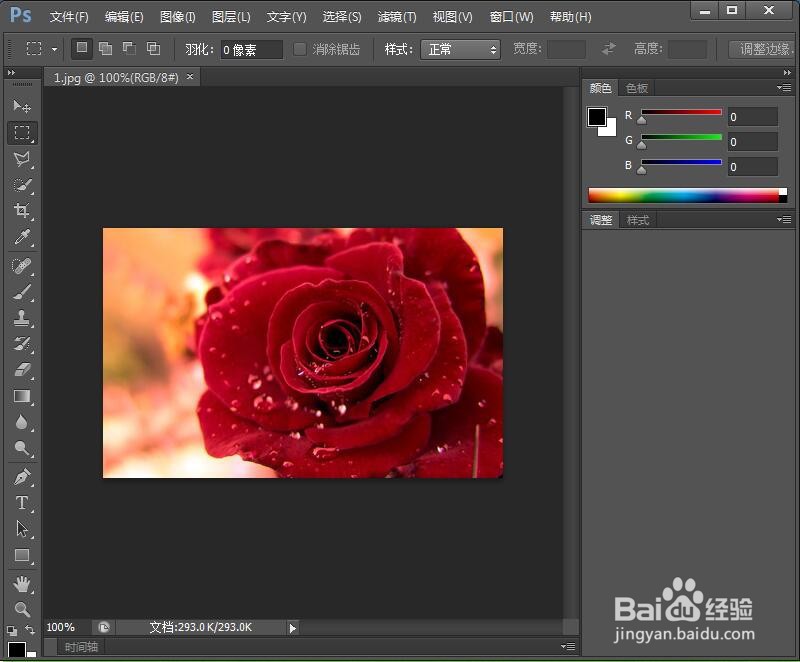This screenshot has width=800, height=662.
Task: Expand status bar document info arrow
Action: (293, 628)
